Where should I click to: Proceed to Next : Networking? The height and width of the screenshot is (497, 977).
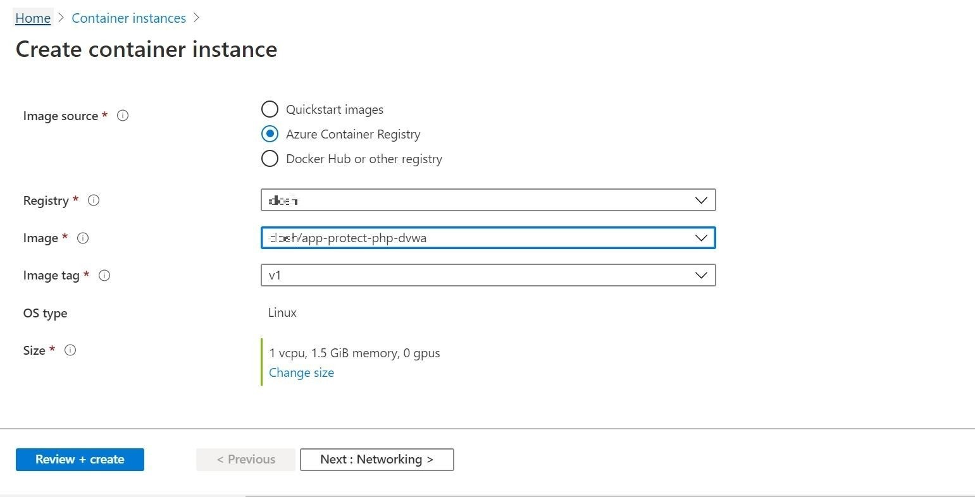coord(376,459)
